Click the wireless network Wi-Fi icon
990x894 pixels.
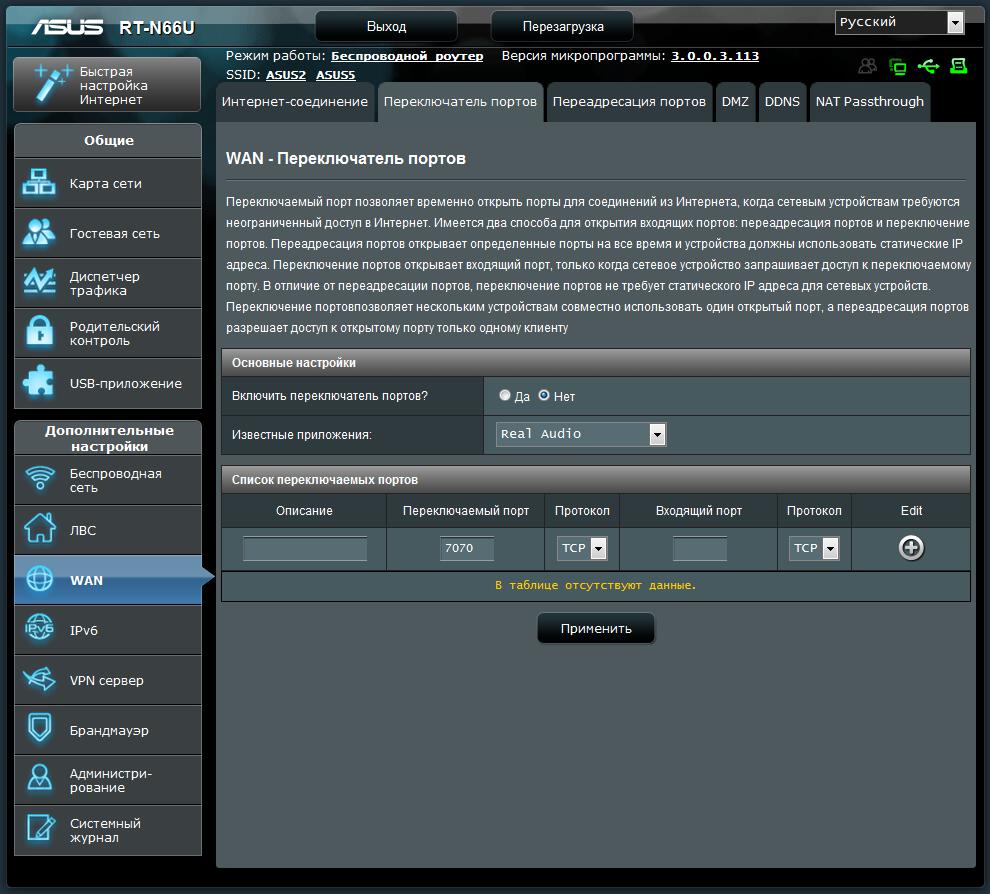tap(40, 478)
